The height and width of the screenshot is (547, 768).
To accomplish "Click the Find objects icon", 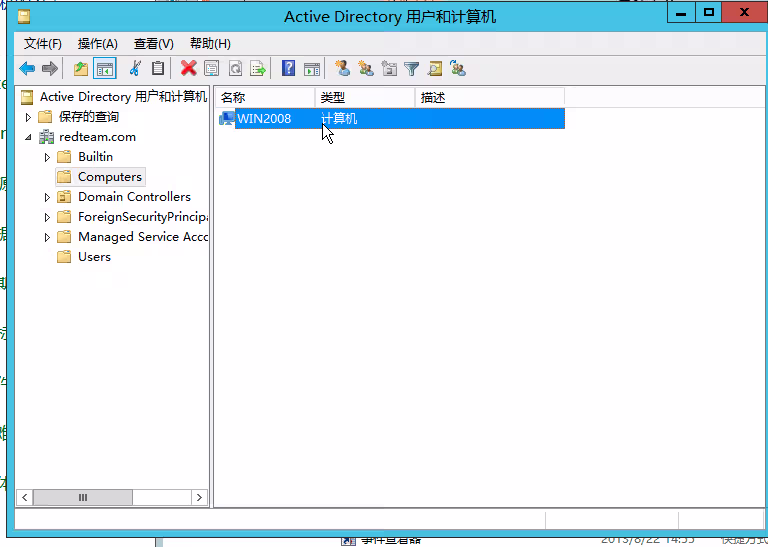I will click(x=434, y=69).
